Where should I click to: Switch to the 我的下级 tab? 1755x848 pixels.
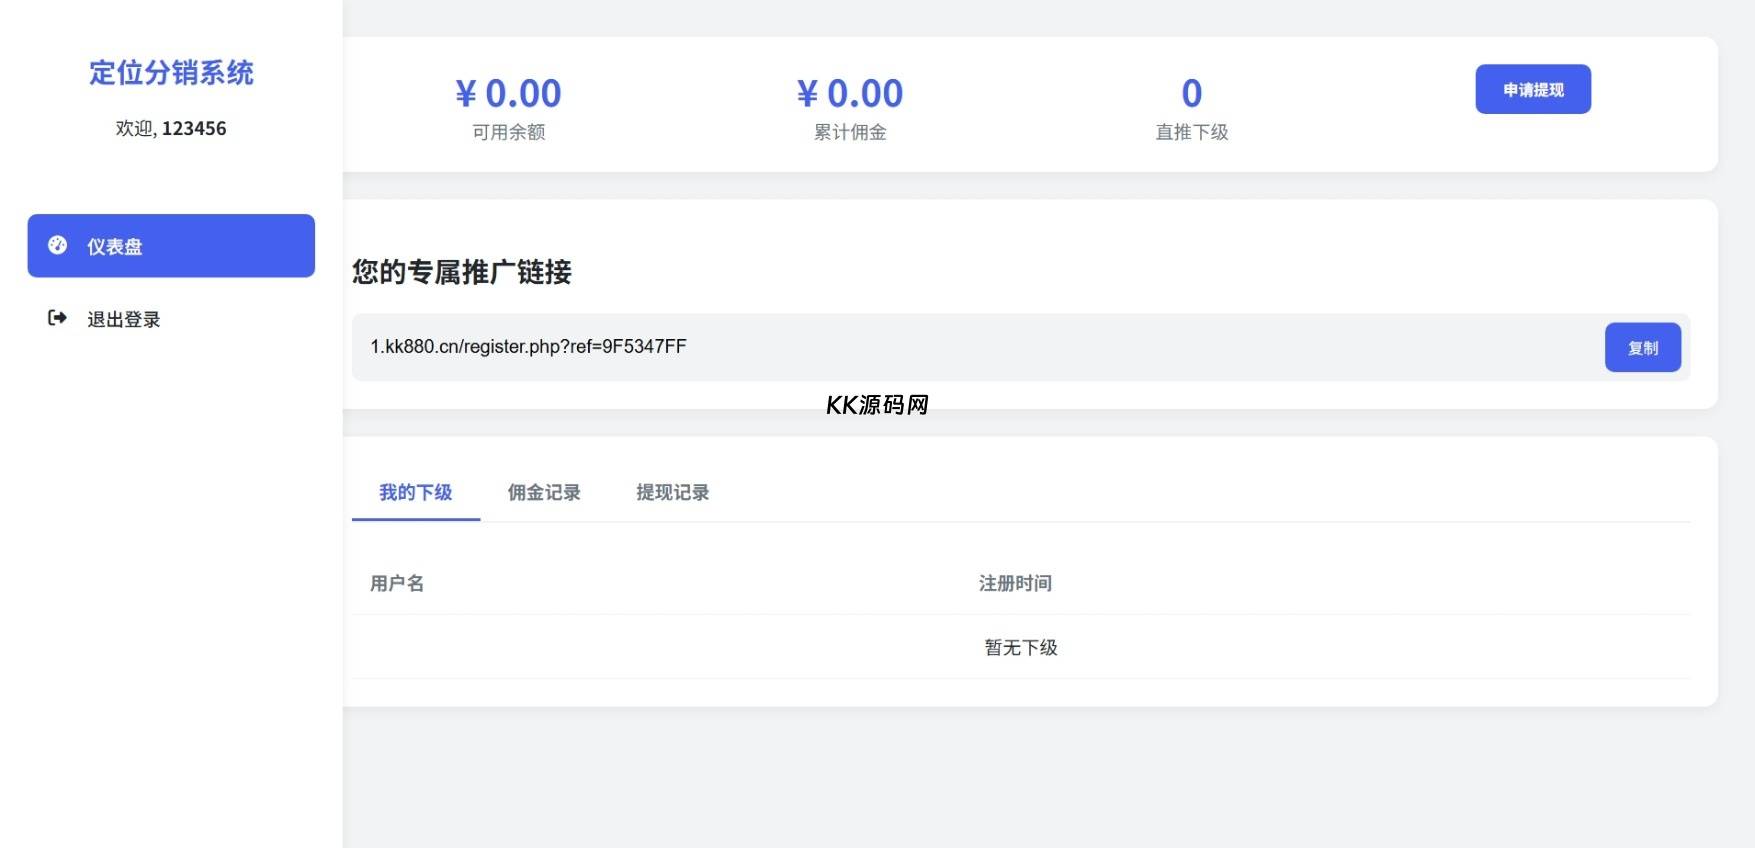point(416,492)
